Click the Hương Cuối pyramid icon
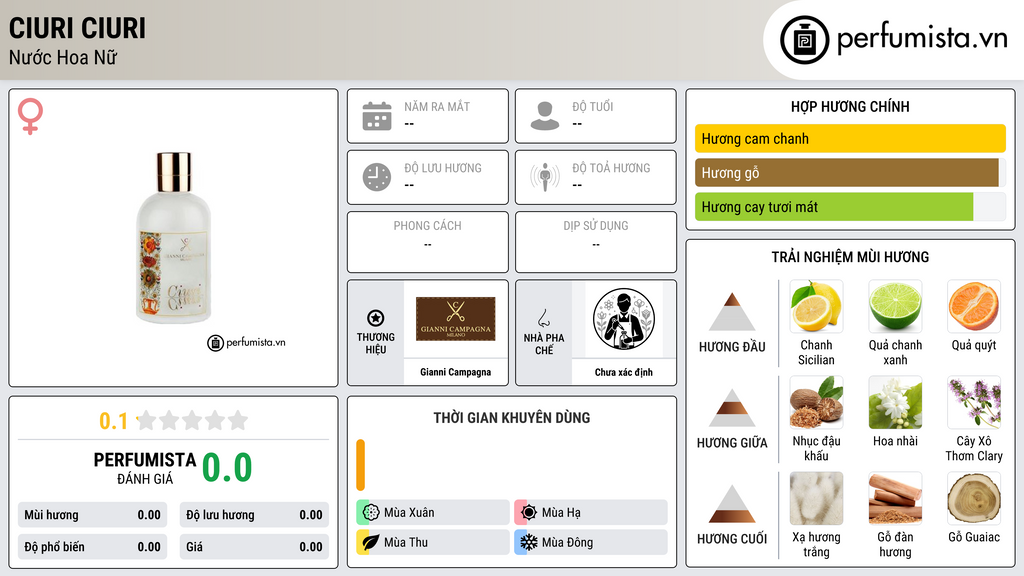The image size is (1024, 576). (732, 504)
